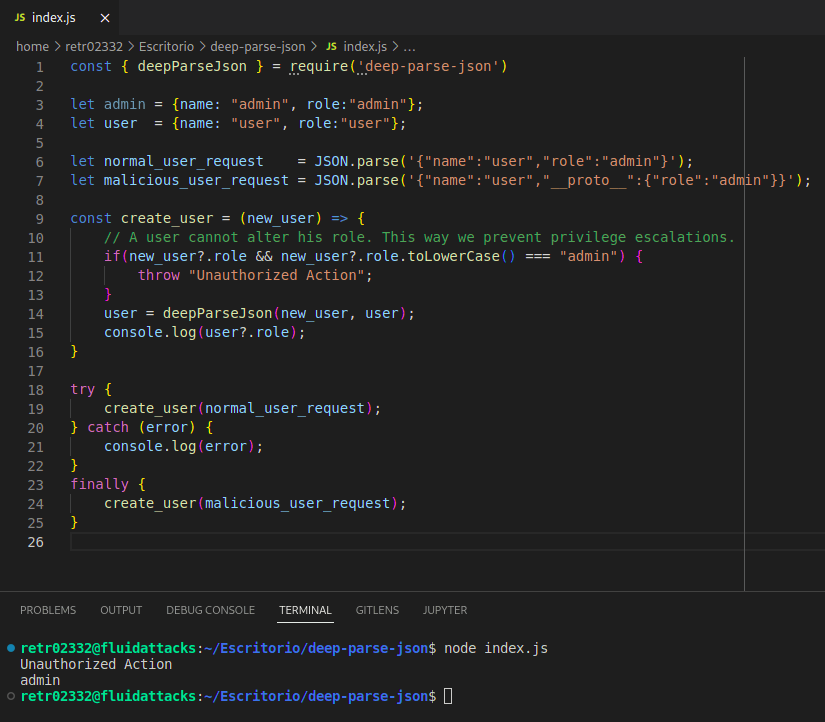Click 'deepParseJson' call on line 14
825x722 pixels.
(x=217, y=313)
